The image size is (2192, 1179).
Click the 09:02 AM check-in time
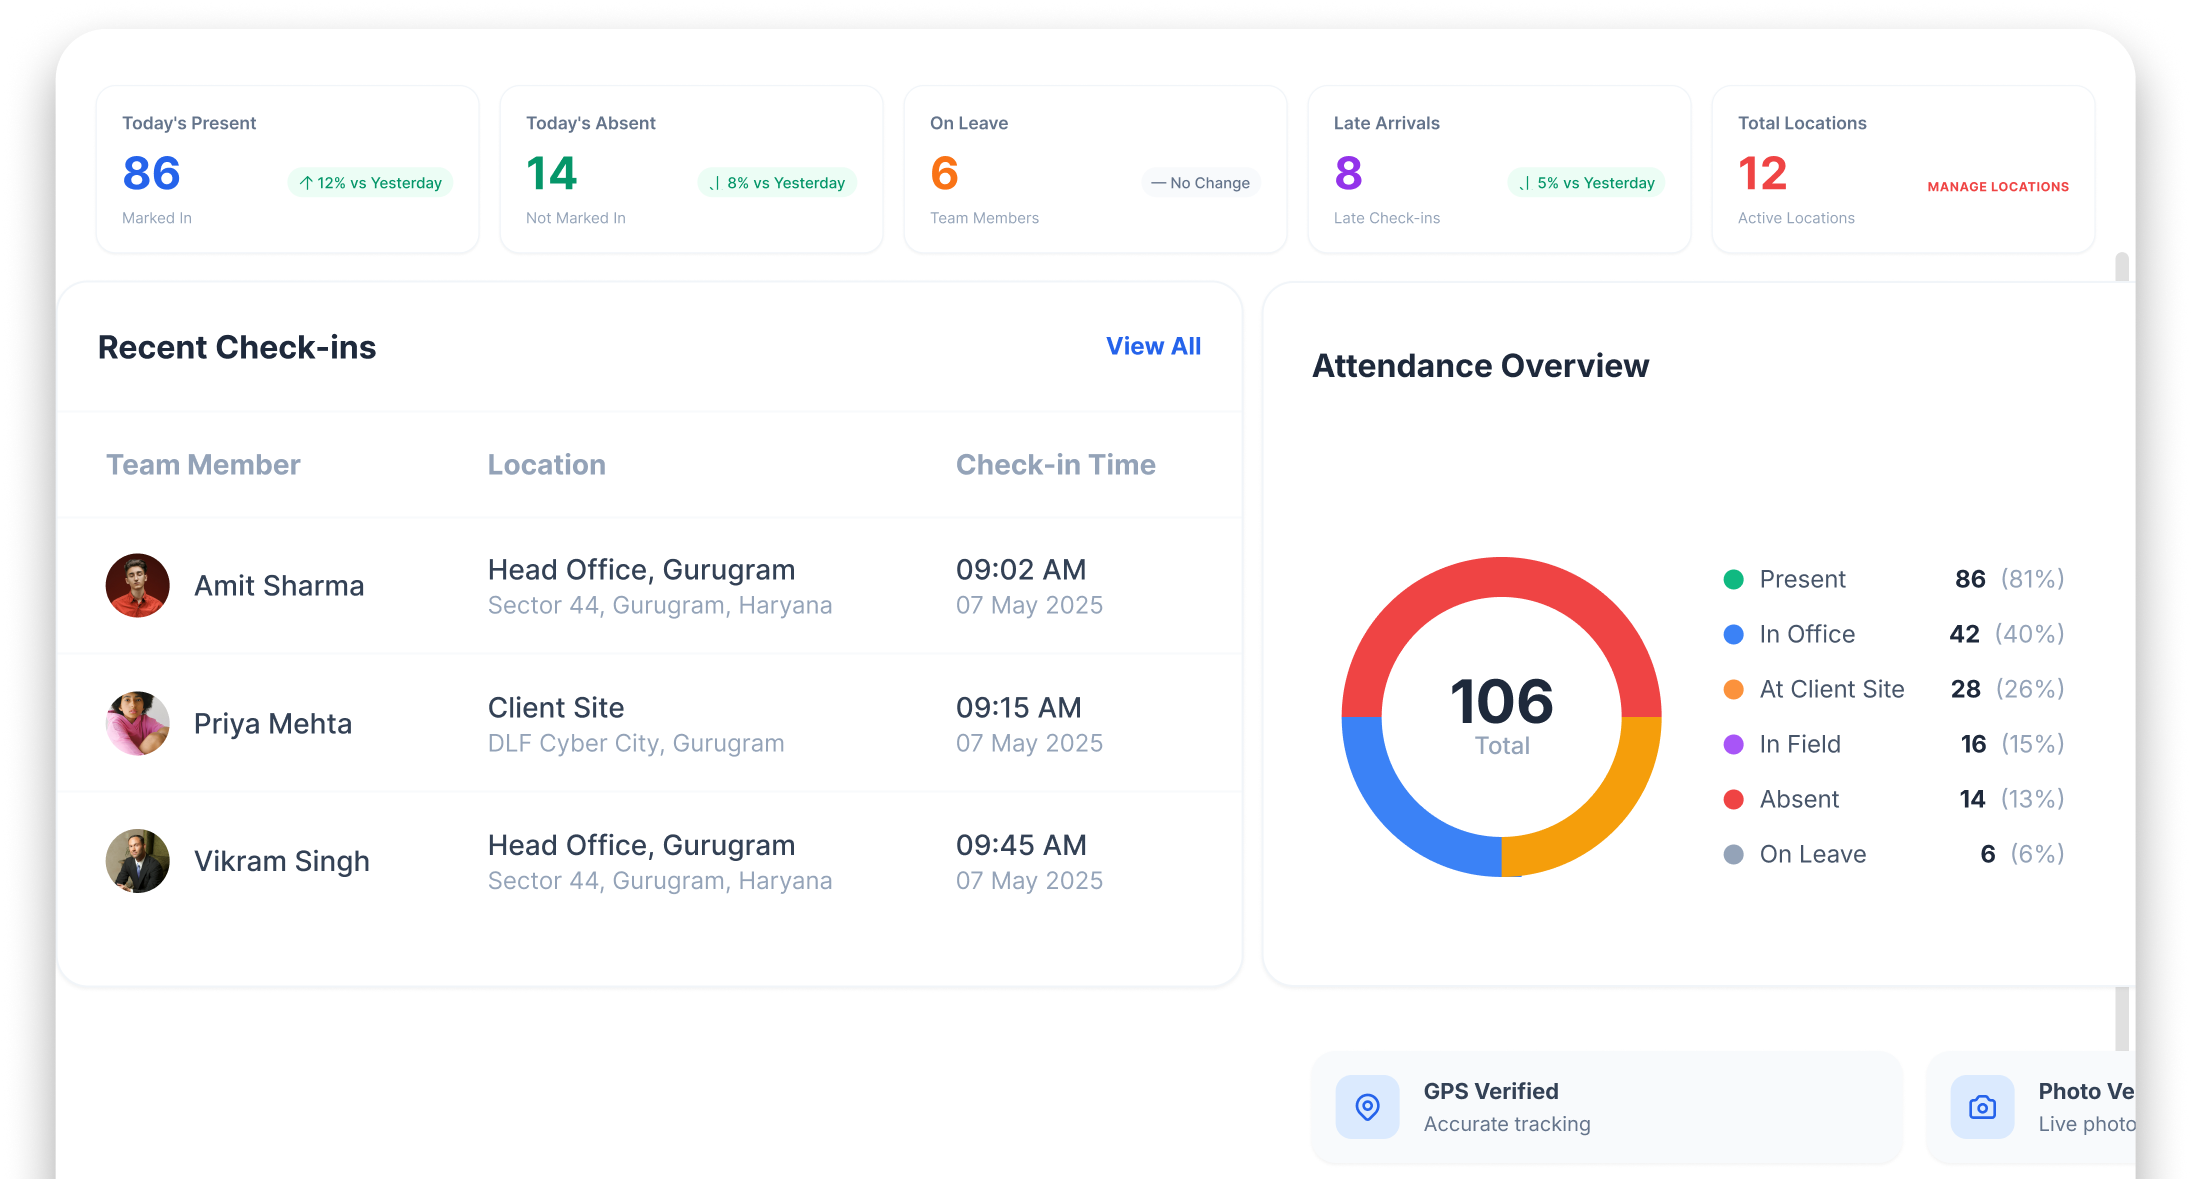[1021, 570]
